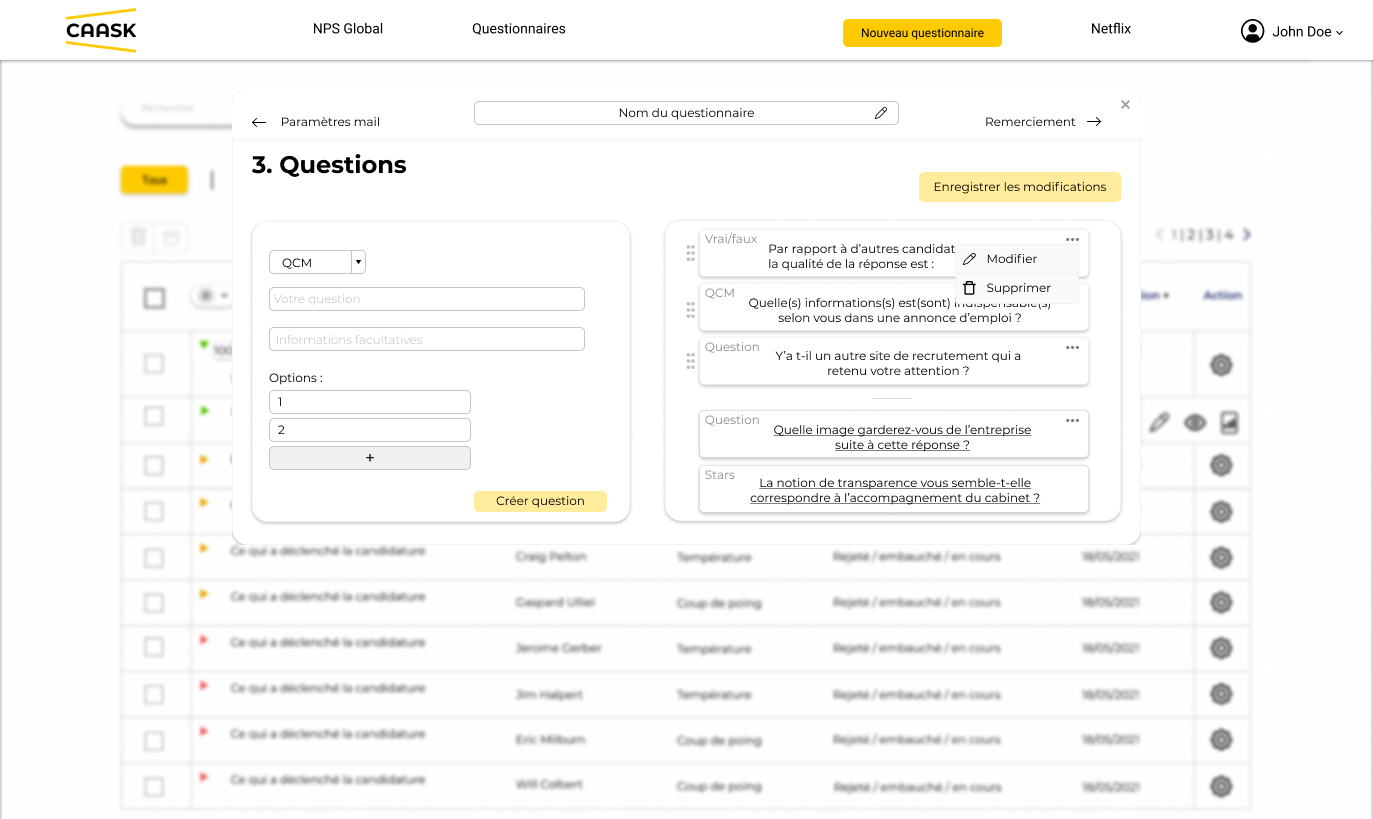Click the trash icon in Supprimer menu entry
Image resolution: width=1373 pixels, height=819 pixels.
tap(969, 288)
